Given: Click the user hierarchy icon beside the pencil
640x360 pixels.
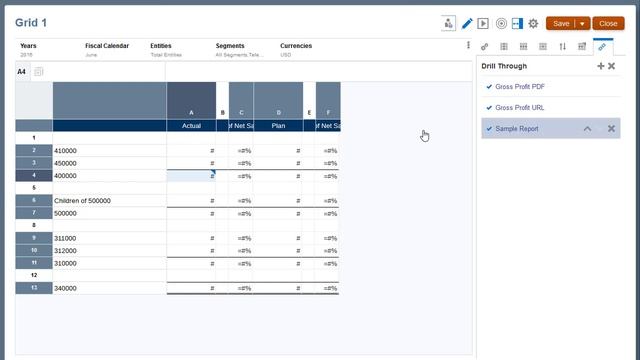Looking at the screenshot, I should pyautogui.click(x=448, y=23).
